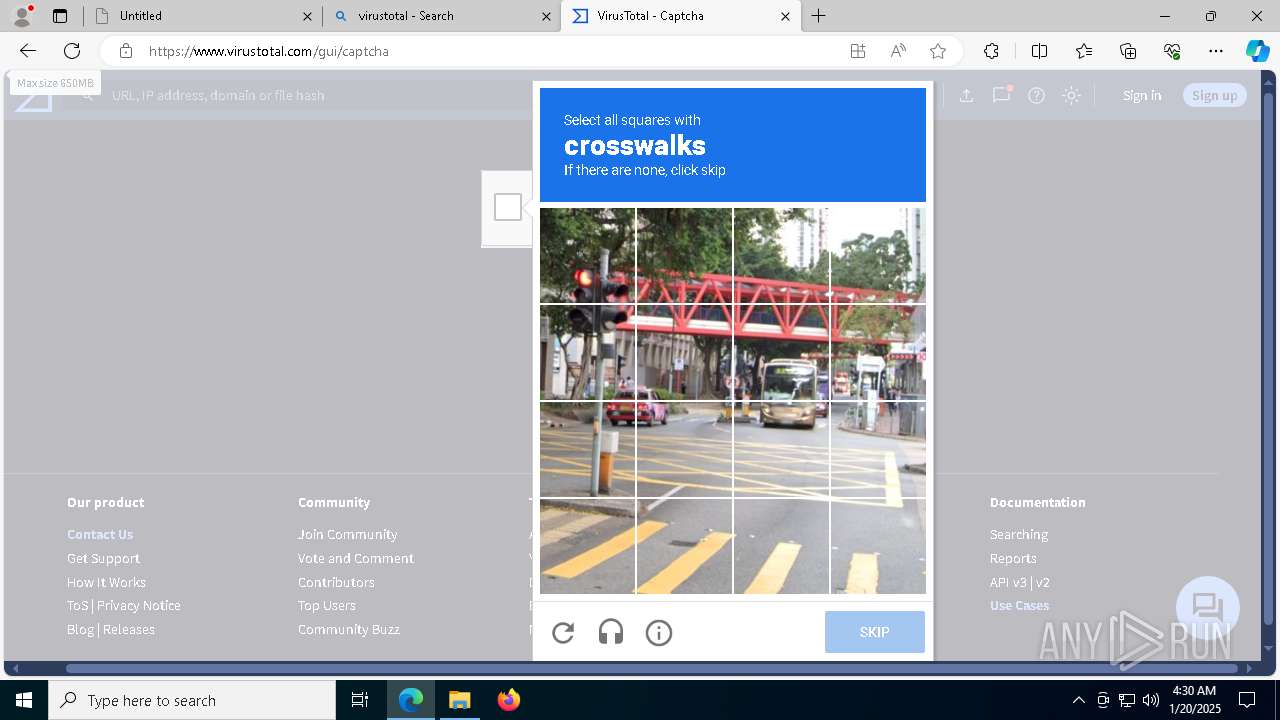Click the taskbar search box
This screenshot has height=720, width=1280.
coord(192,700)
